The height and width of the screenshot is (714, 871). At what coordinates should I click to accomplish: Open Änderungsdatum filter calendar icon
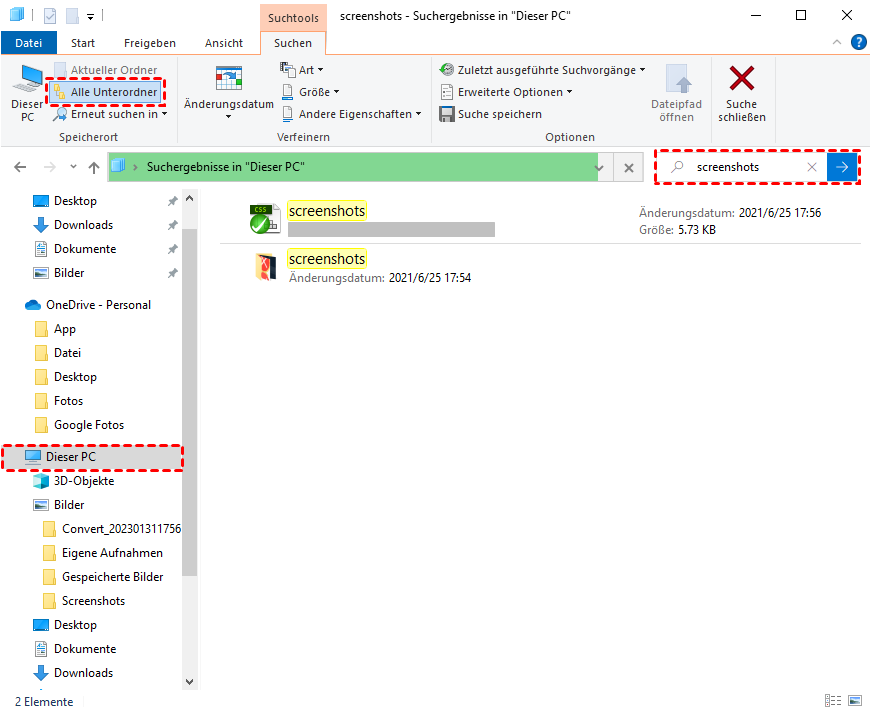(229, 78)
